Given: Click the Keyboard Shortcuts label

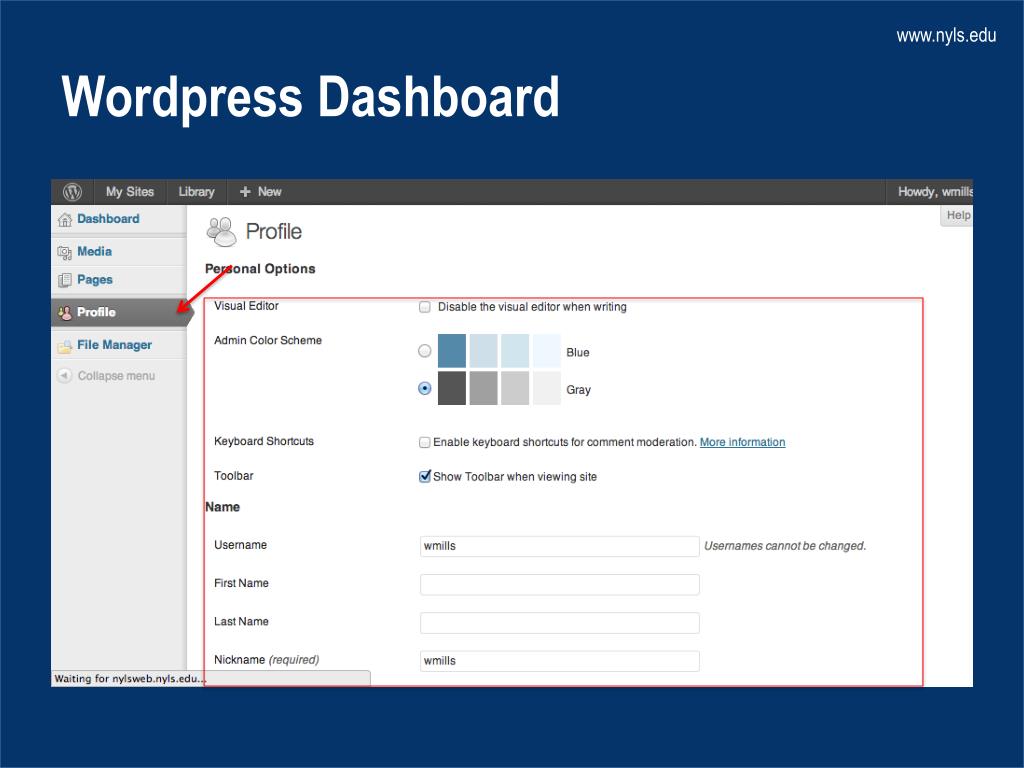Looking at the screenshot, I should click(x=264, y=441).
